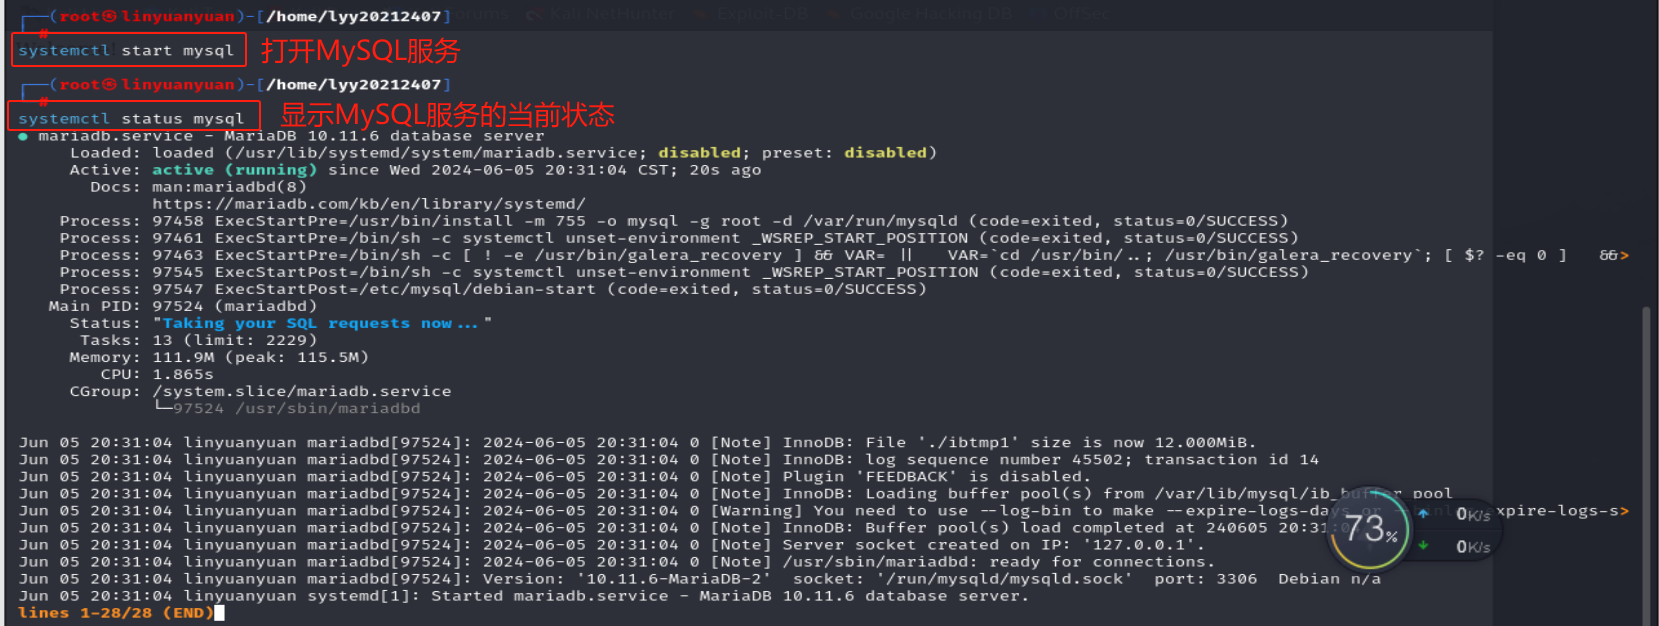The image size is (1659, 626).
Task: Click the "active (running)" status text
Action: 234,170
